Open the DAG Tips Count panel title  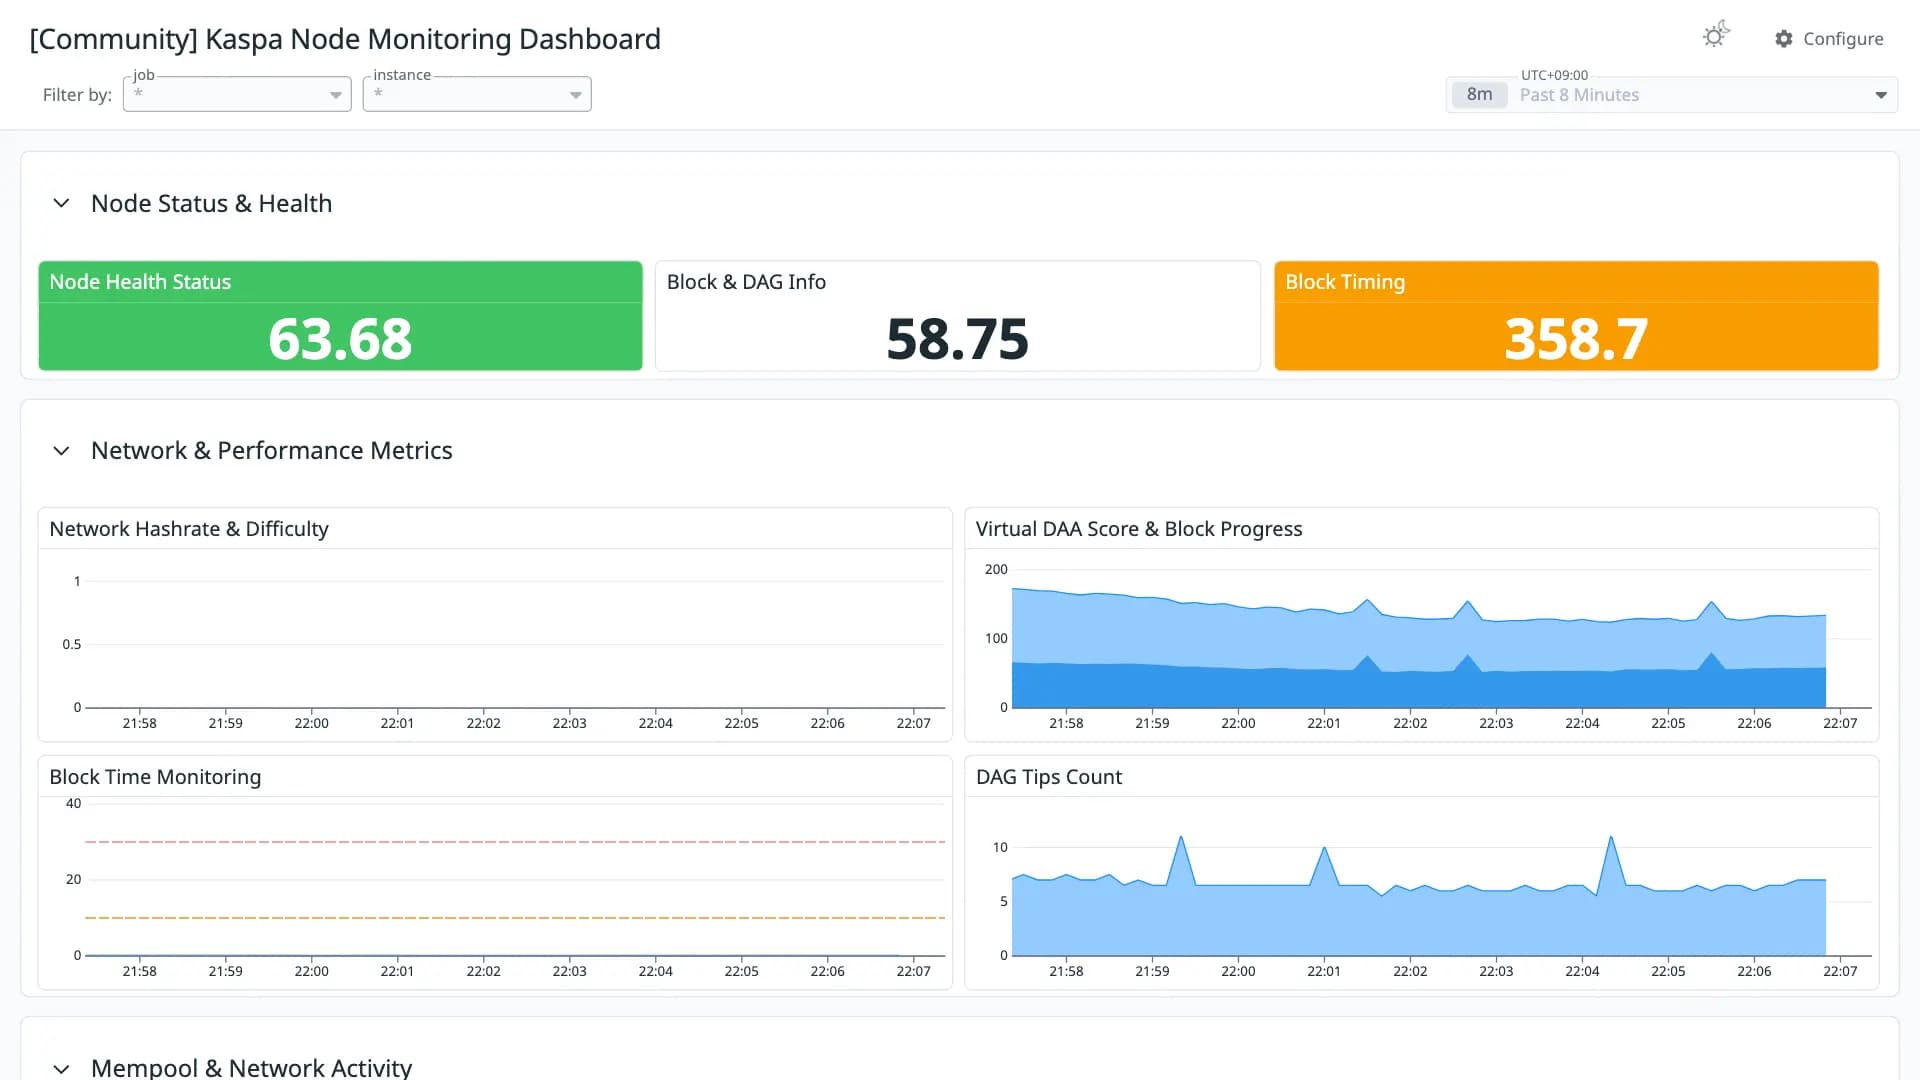[x=1049, y=777]
